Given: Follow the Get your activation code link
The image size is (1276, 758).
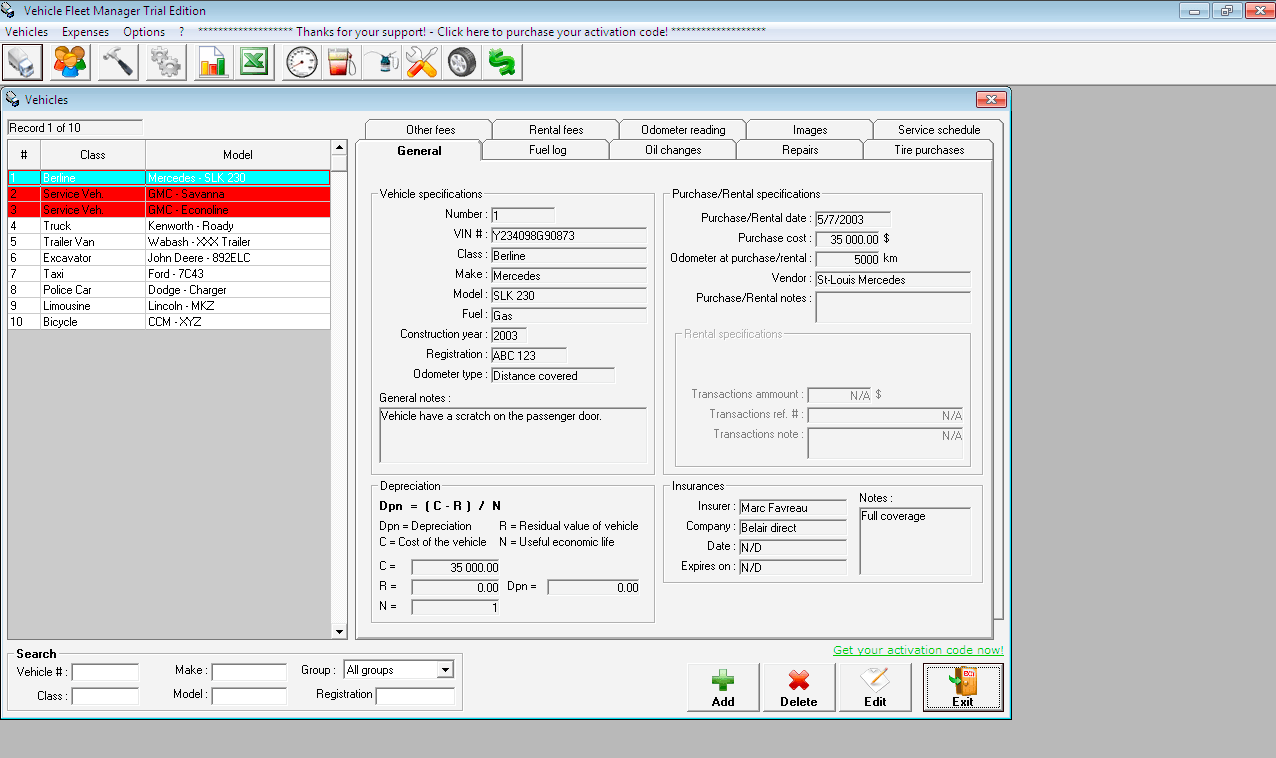Looking at the screenshot, I should 917,650.
